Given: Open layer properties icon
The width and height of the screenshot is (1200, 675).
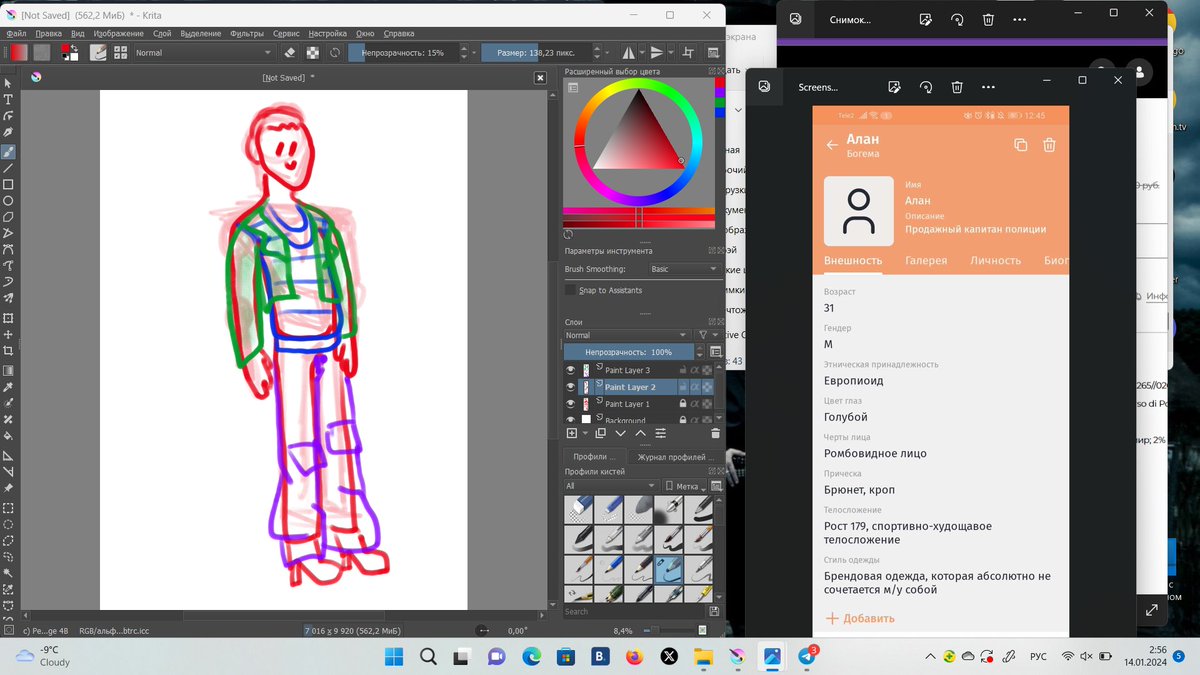Looking at the screenshot, I should pyautogui.click(x=661, y=433).
